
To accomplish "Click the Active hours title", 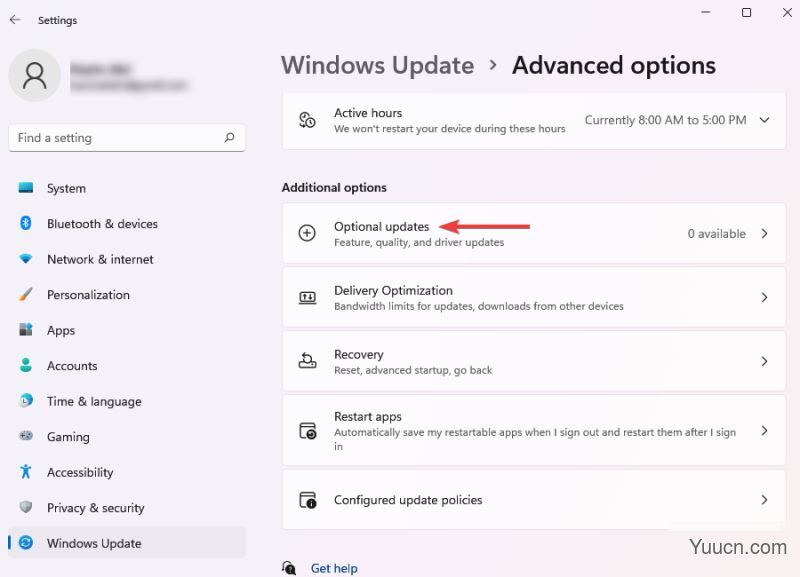I will coord(368,113).
